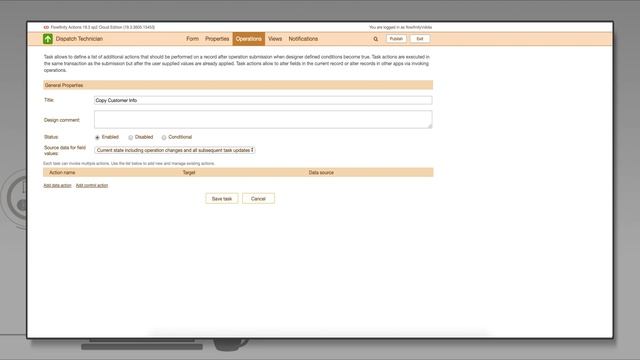The width and height of the screenshot is (640, 360).
Task: Click the Add data action link
Action: (x=57, y=185)
